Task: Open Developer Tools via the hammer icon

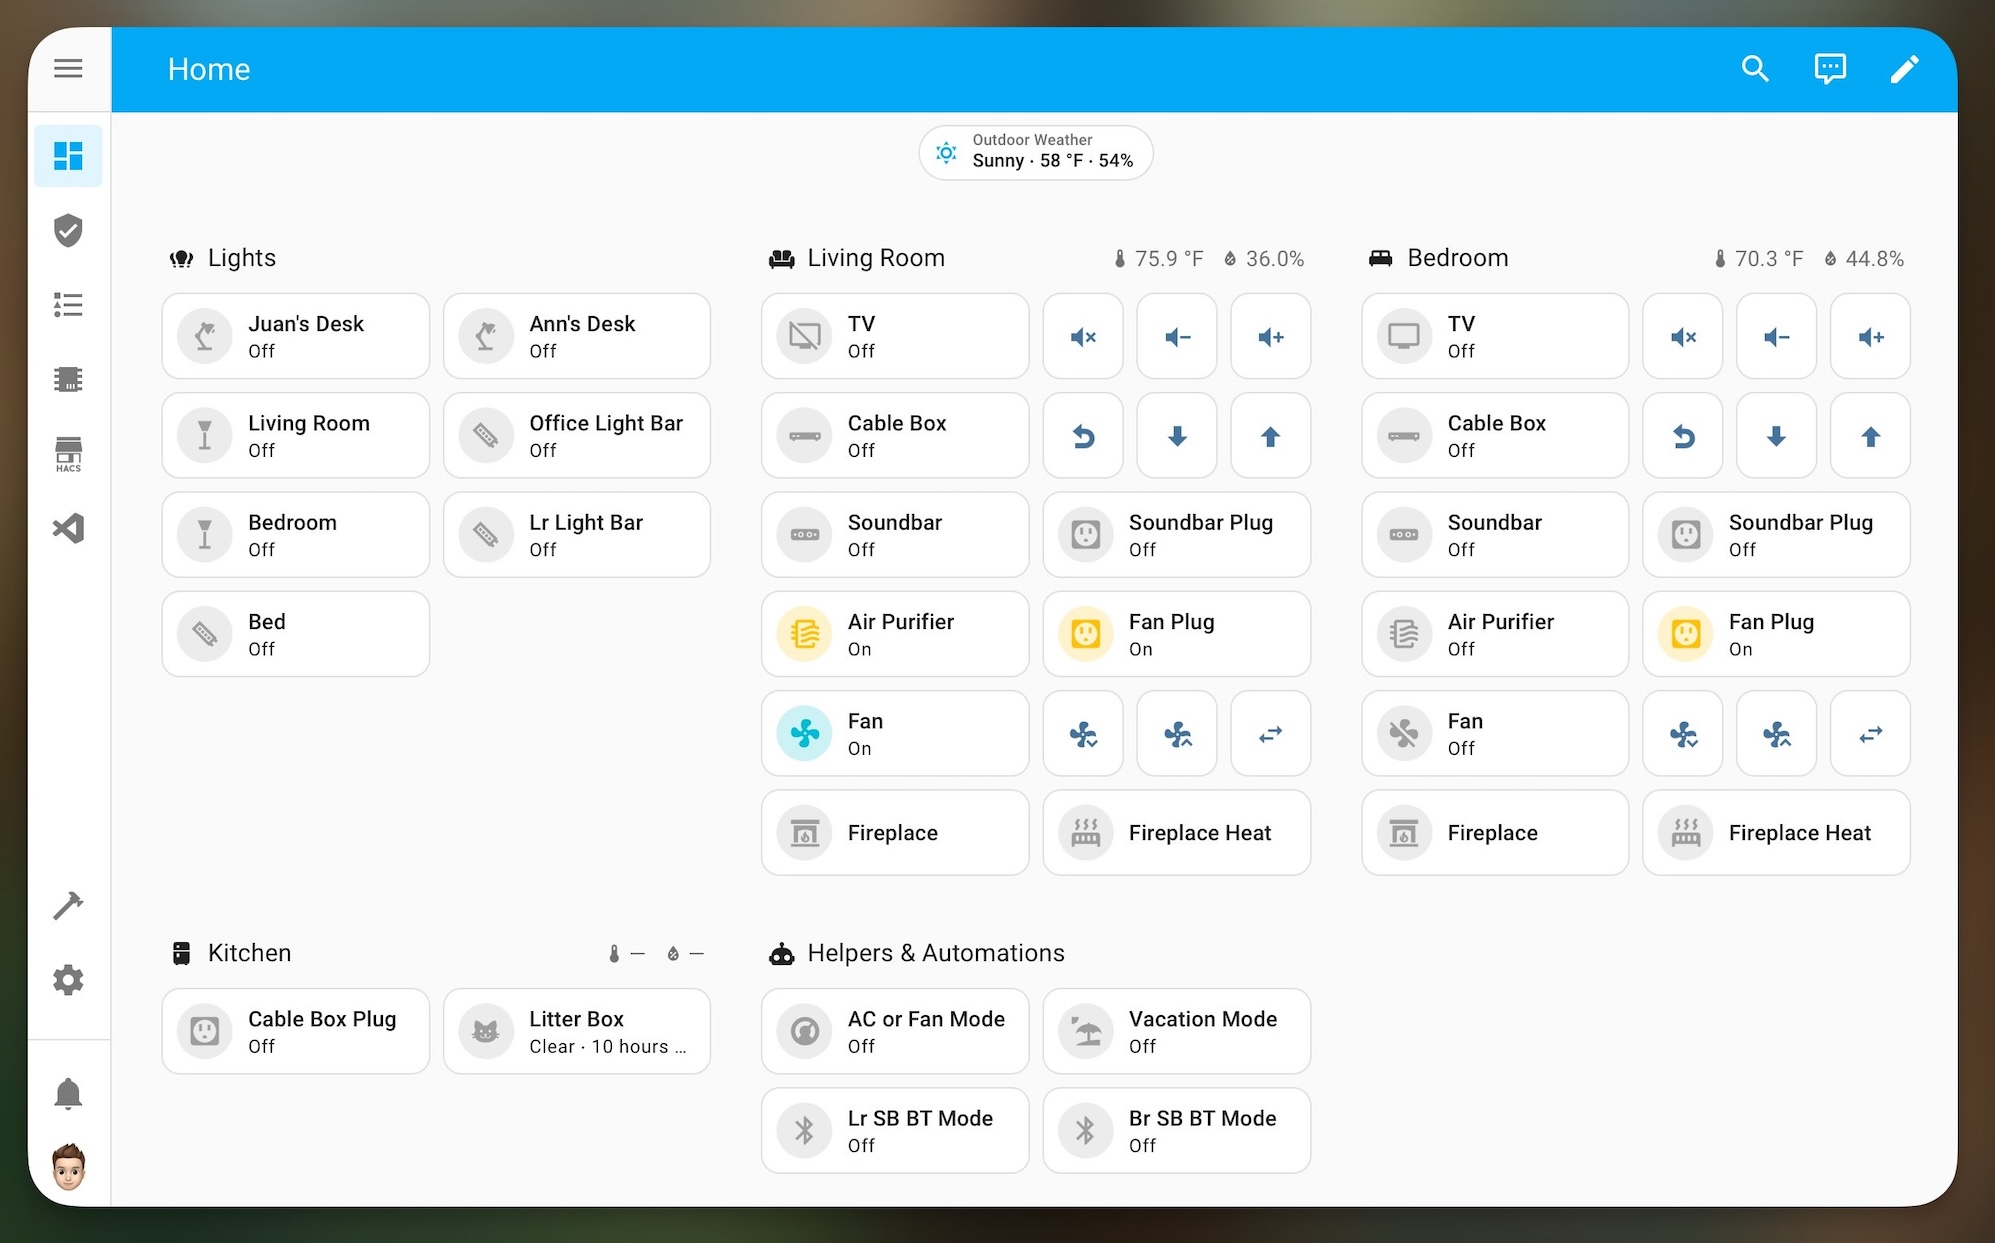Action: click(x=68, y=905)
